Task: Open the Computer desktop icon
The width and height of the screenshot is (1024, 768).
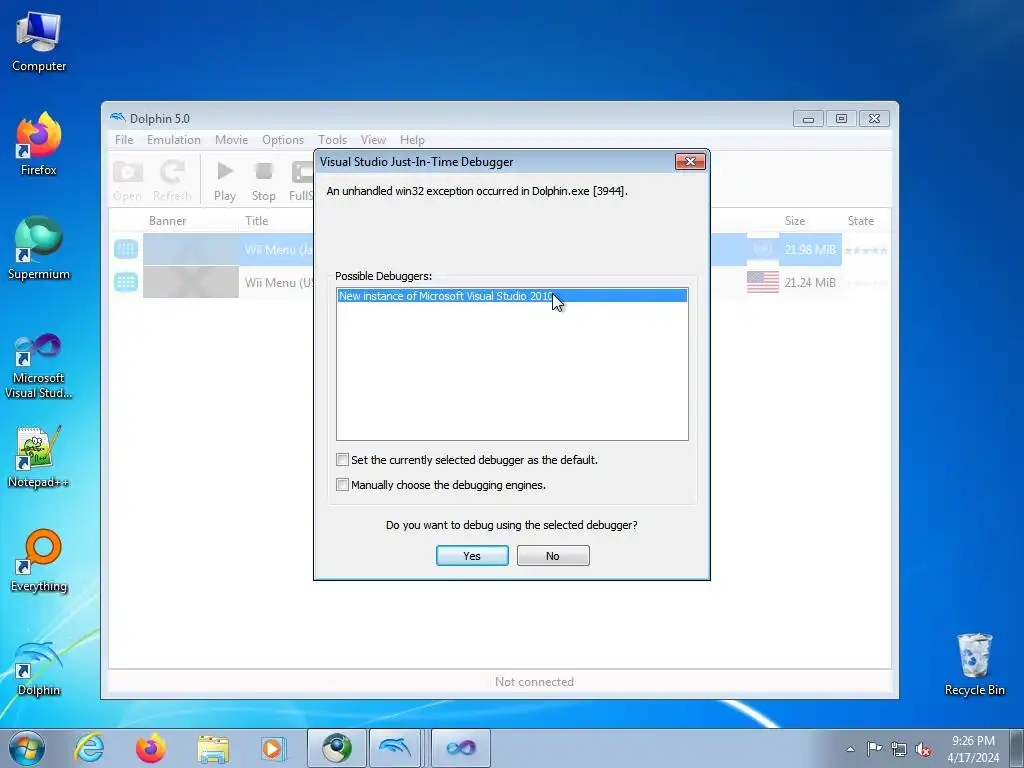Action: pos(39,42)
